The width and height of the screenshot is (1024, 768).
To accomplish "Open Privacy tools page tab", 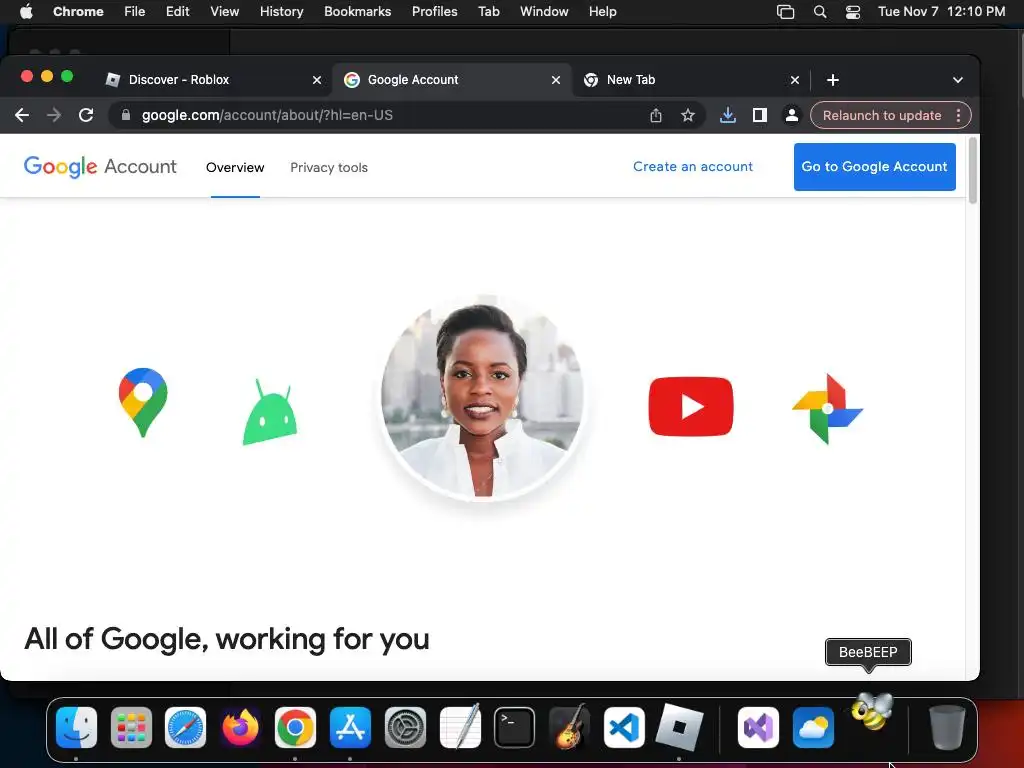I will (328, 168).
